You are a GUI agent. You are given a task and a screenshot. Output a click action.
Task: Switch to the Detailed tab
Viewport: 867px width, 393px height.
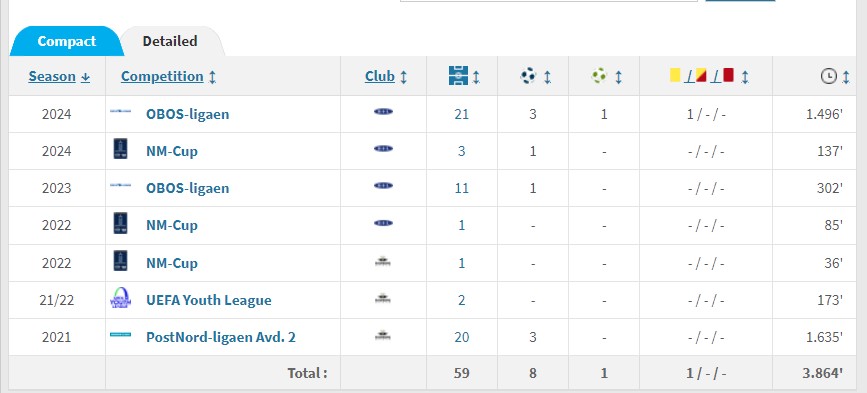[170, 41]
